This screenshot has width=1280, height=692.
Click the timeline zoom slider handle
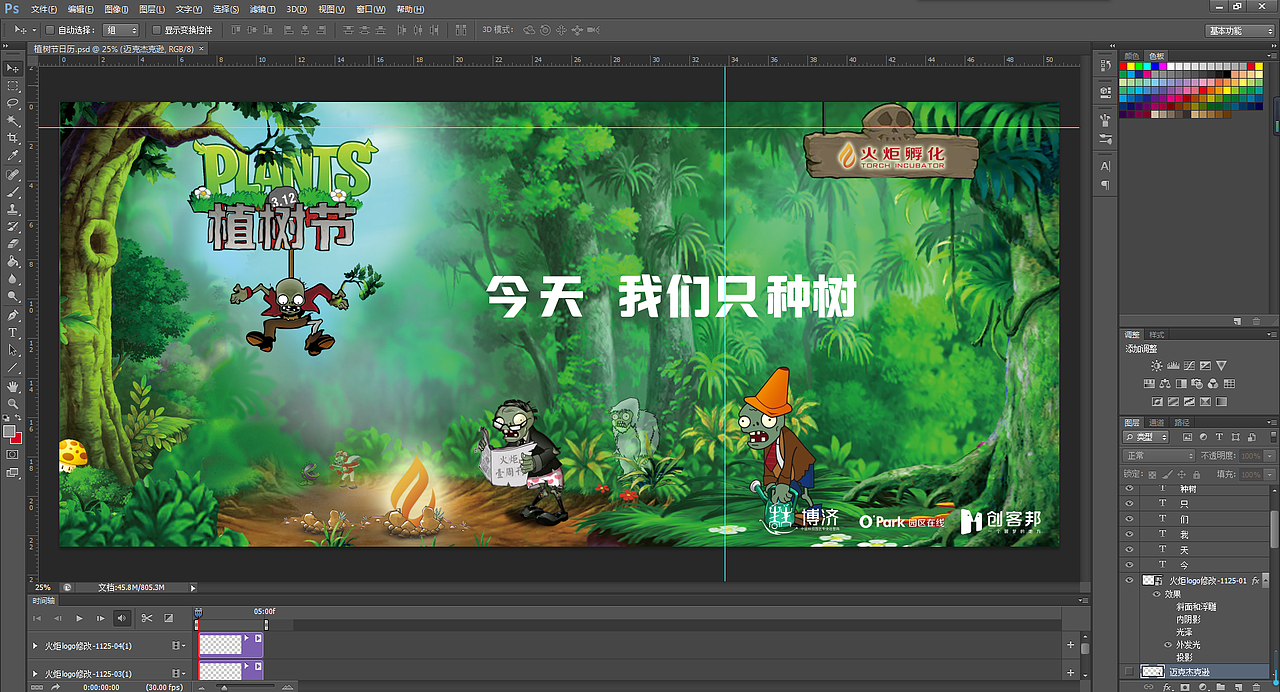tap(223, 688)
